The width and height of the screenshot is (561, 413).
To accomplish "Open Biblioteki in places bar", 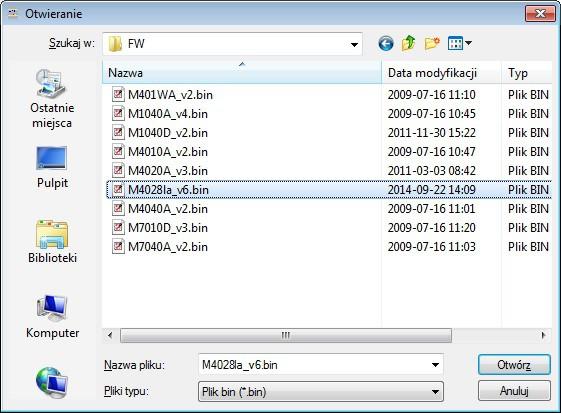I will [52, 242].
